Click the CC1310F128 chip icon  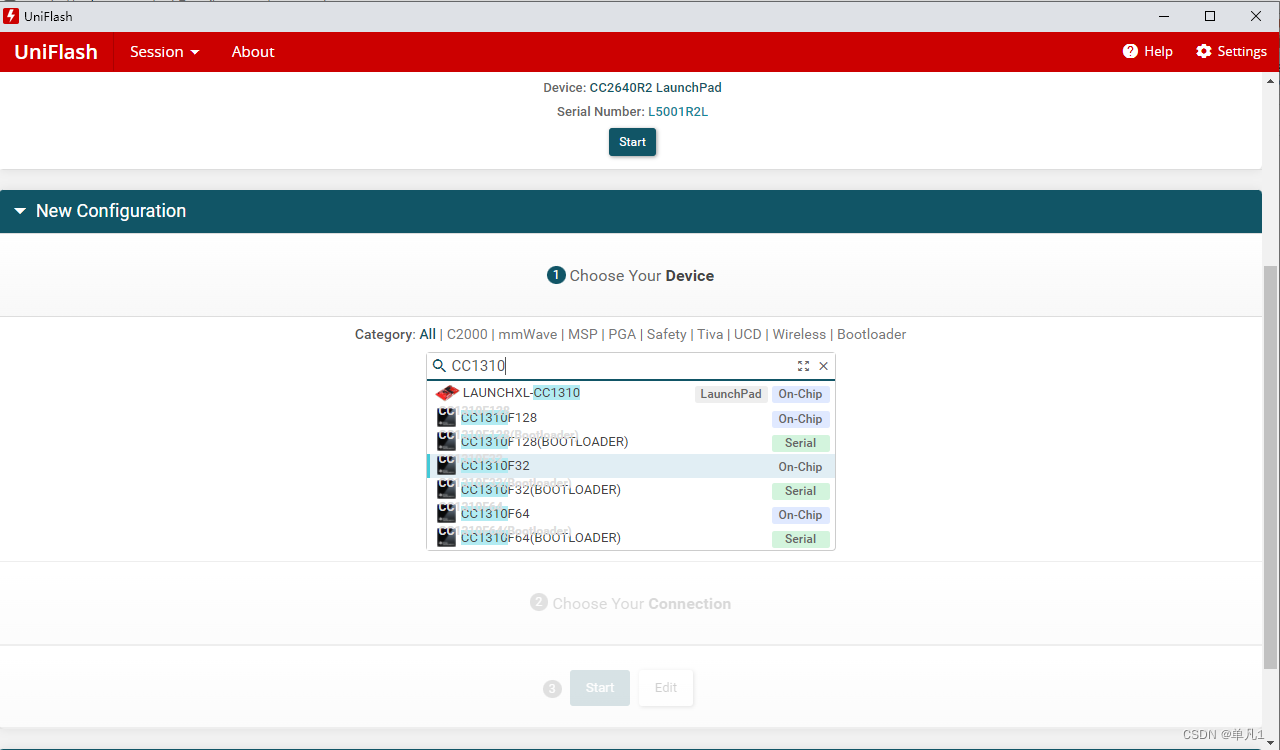(446, 418)
